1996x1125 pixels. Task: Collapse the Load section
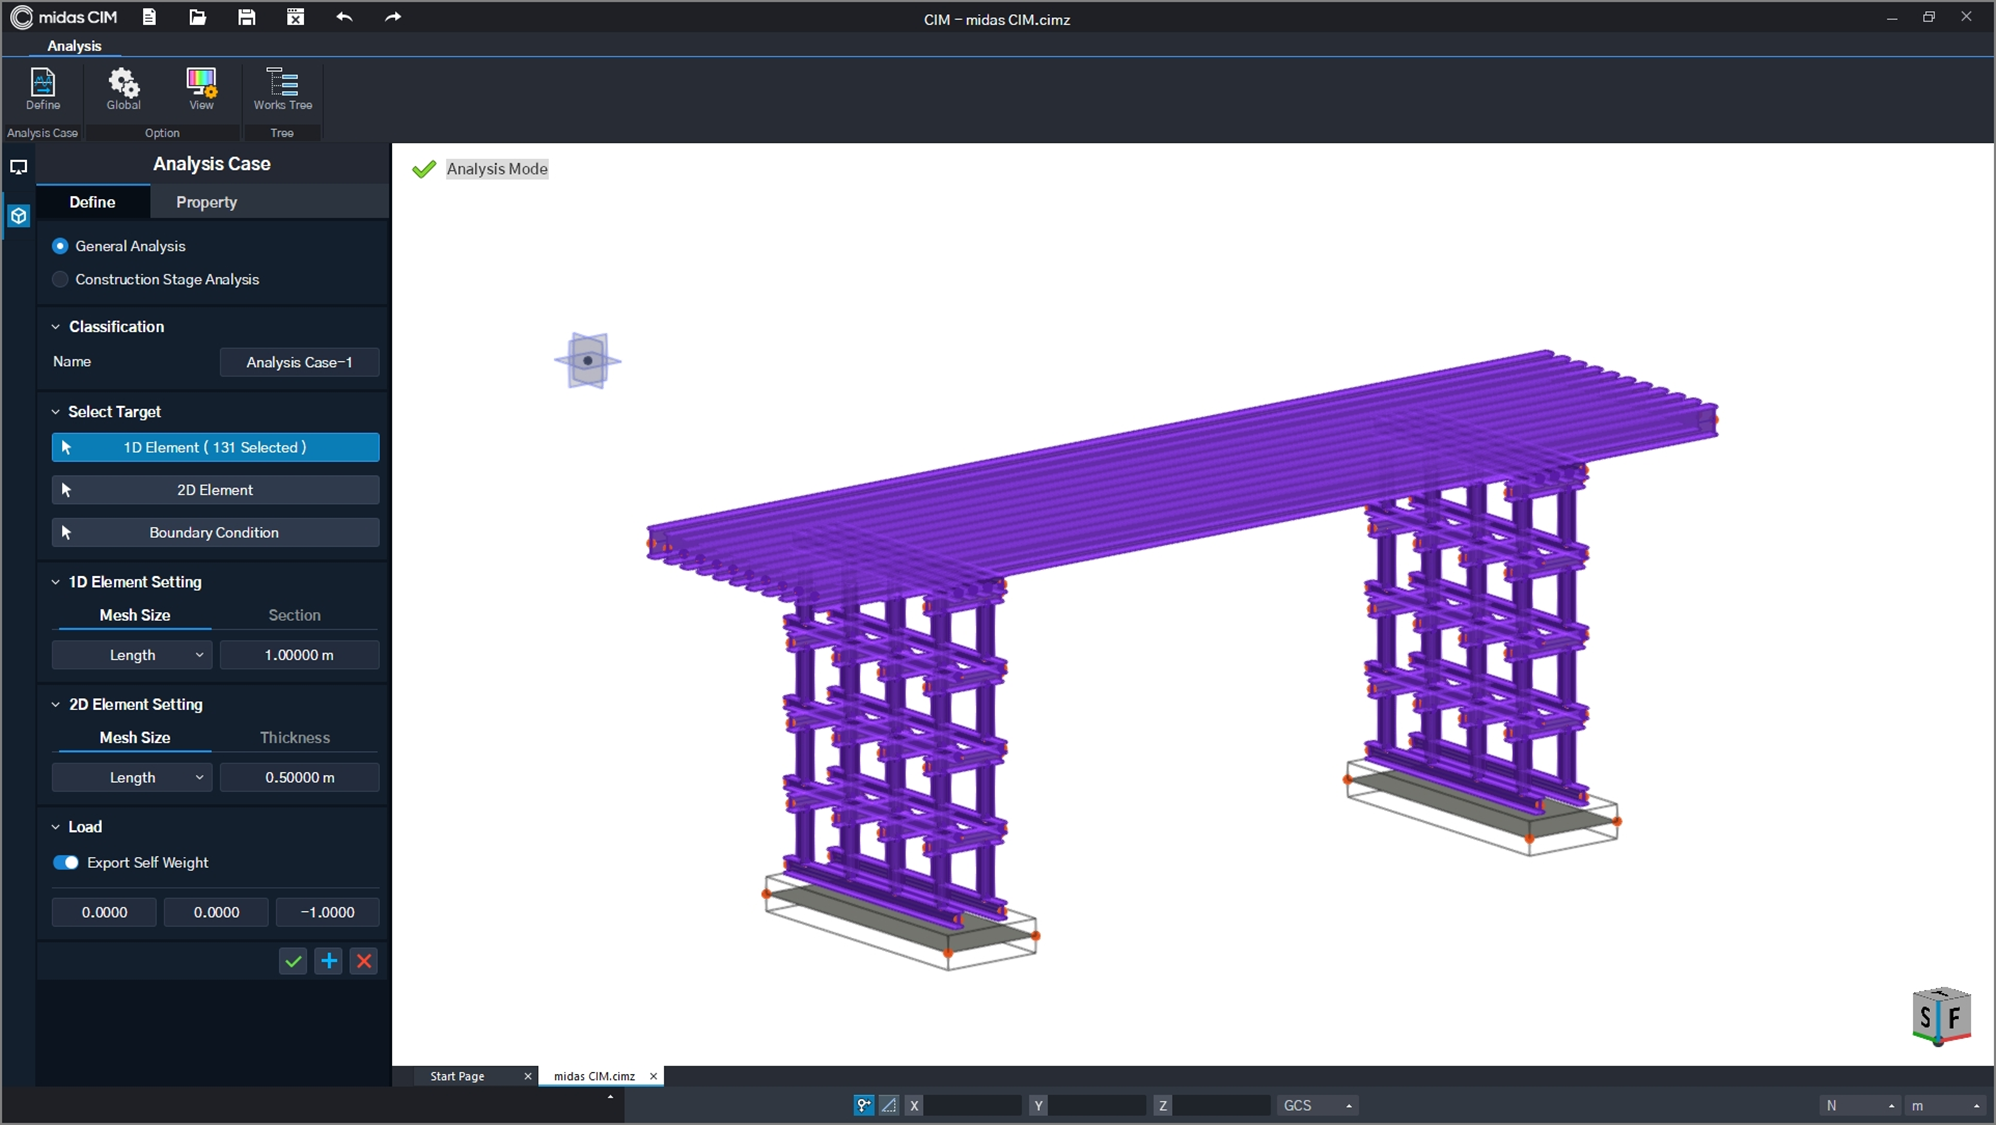(56, 827)
